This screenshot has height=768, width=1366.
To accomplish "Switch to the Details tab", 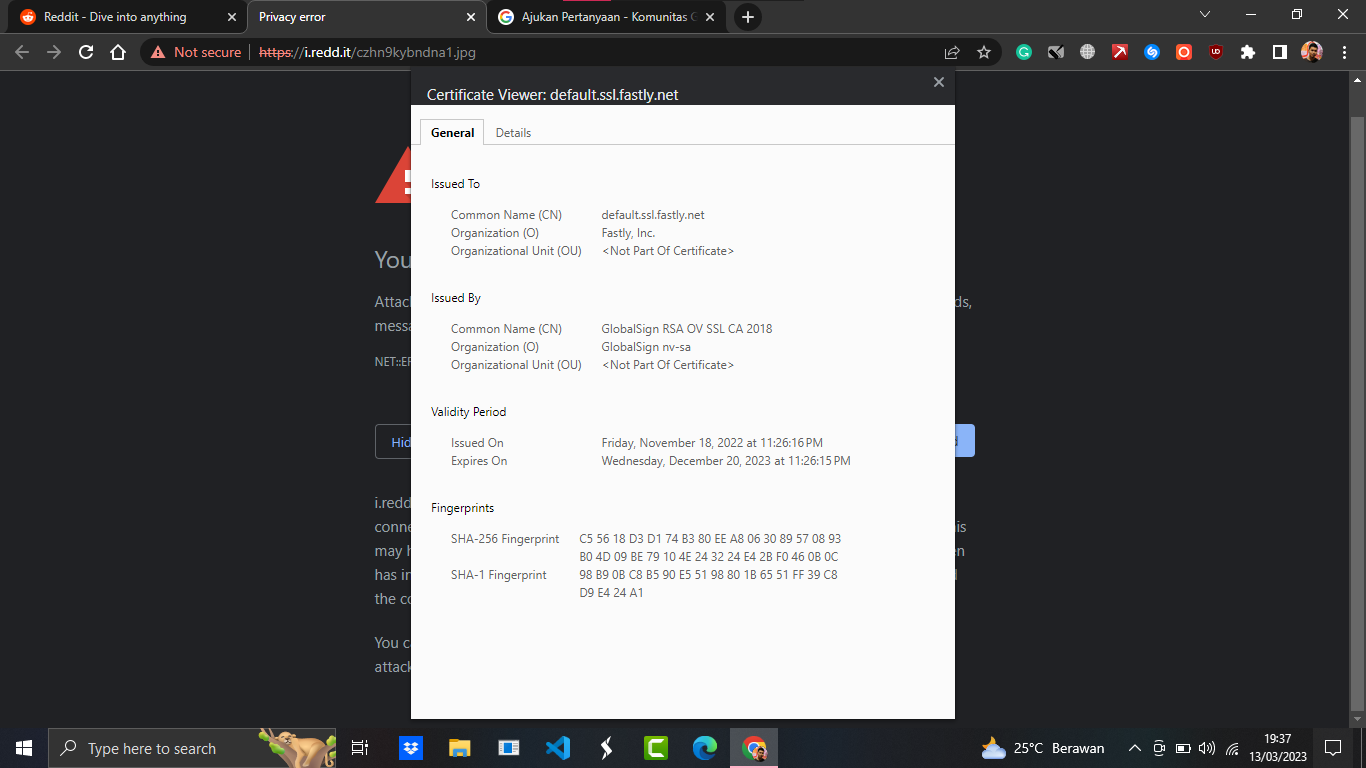I will coord(513,133).
